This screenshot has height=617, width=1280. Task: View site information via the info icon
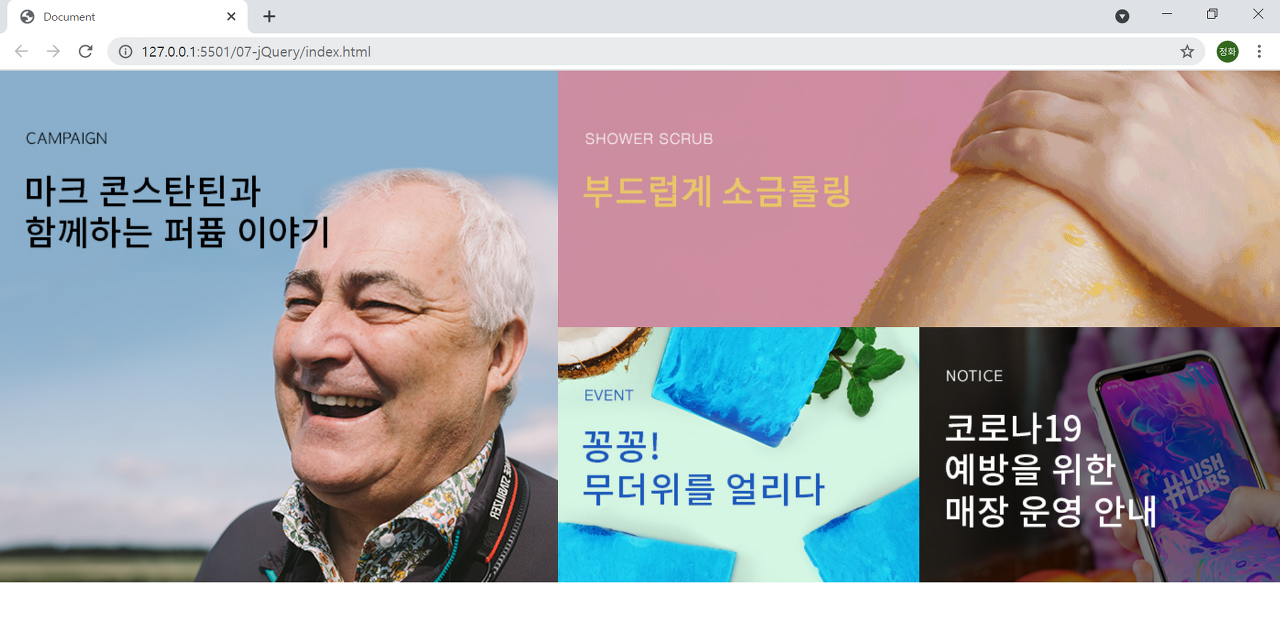pos(125,51)
